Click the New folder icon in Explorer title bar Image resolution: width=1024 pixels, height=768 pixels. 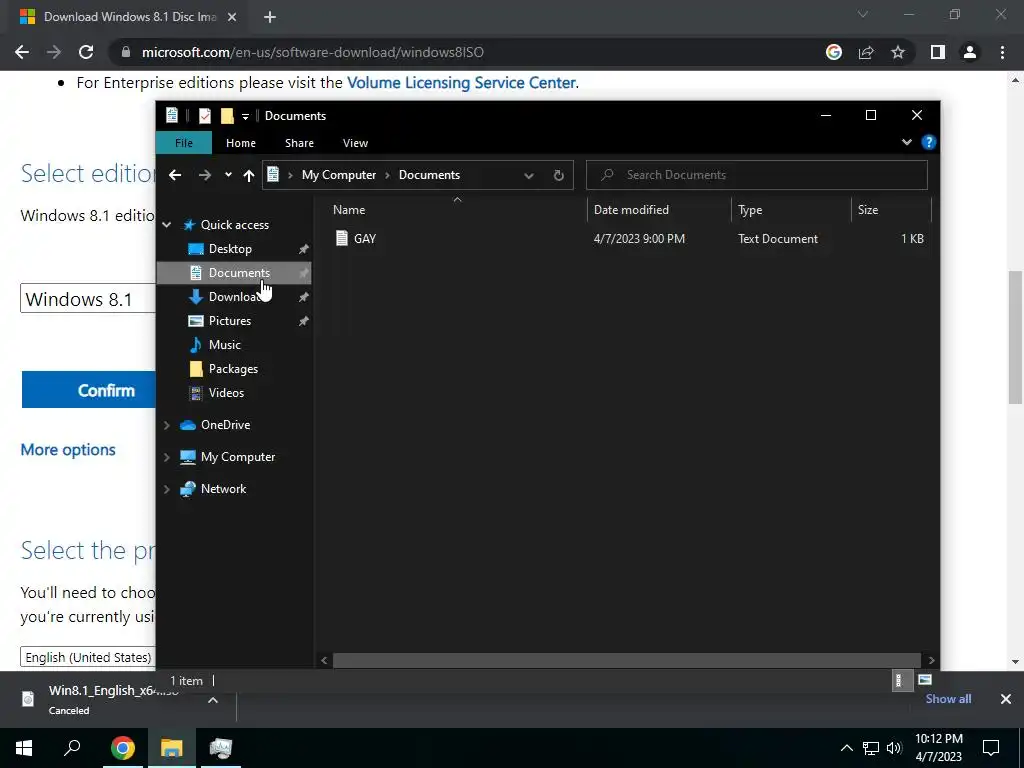click(x=227, y=116)
